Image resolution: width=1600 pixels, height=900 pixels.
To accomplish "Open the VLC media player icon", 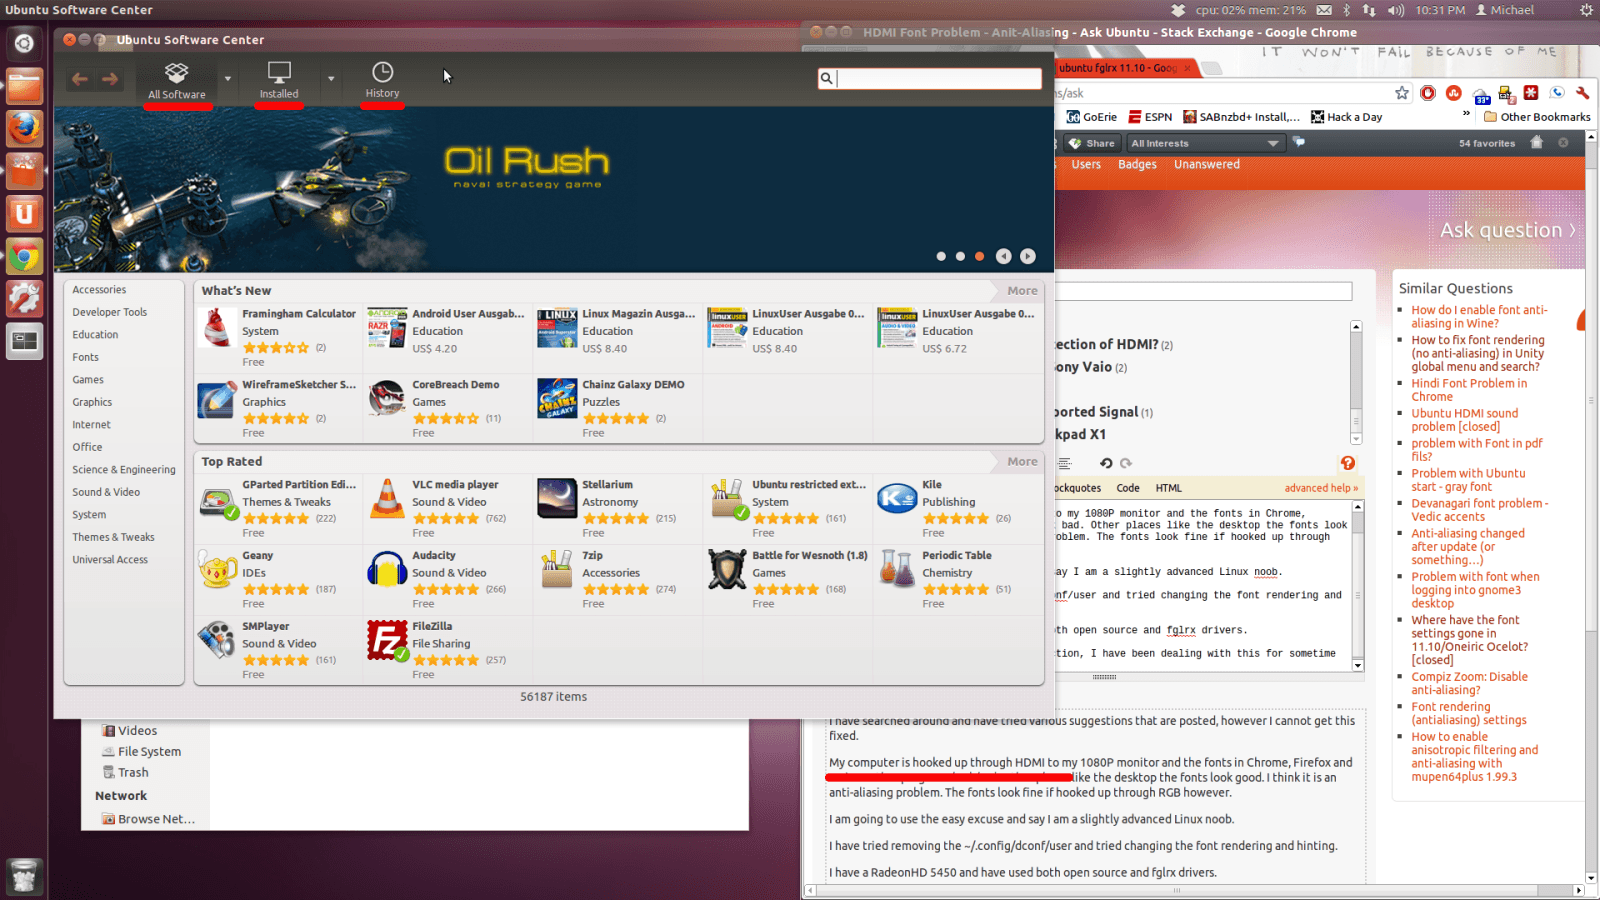I will [x=387, y=499].
